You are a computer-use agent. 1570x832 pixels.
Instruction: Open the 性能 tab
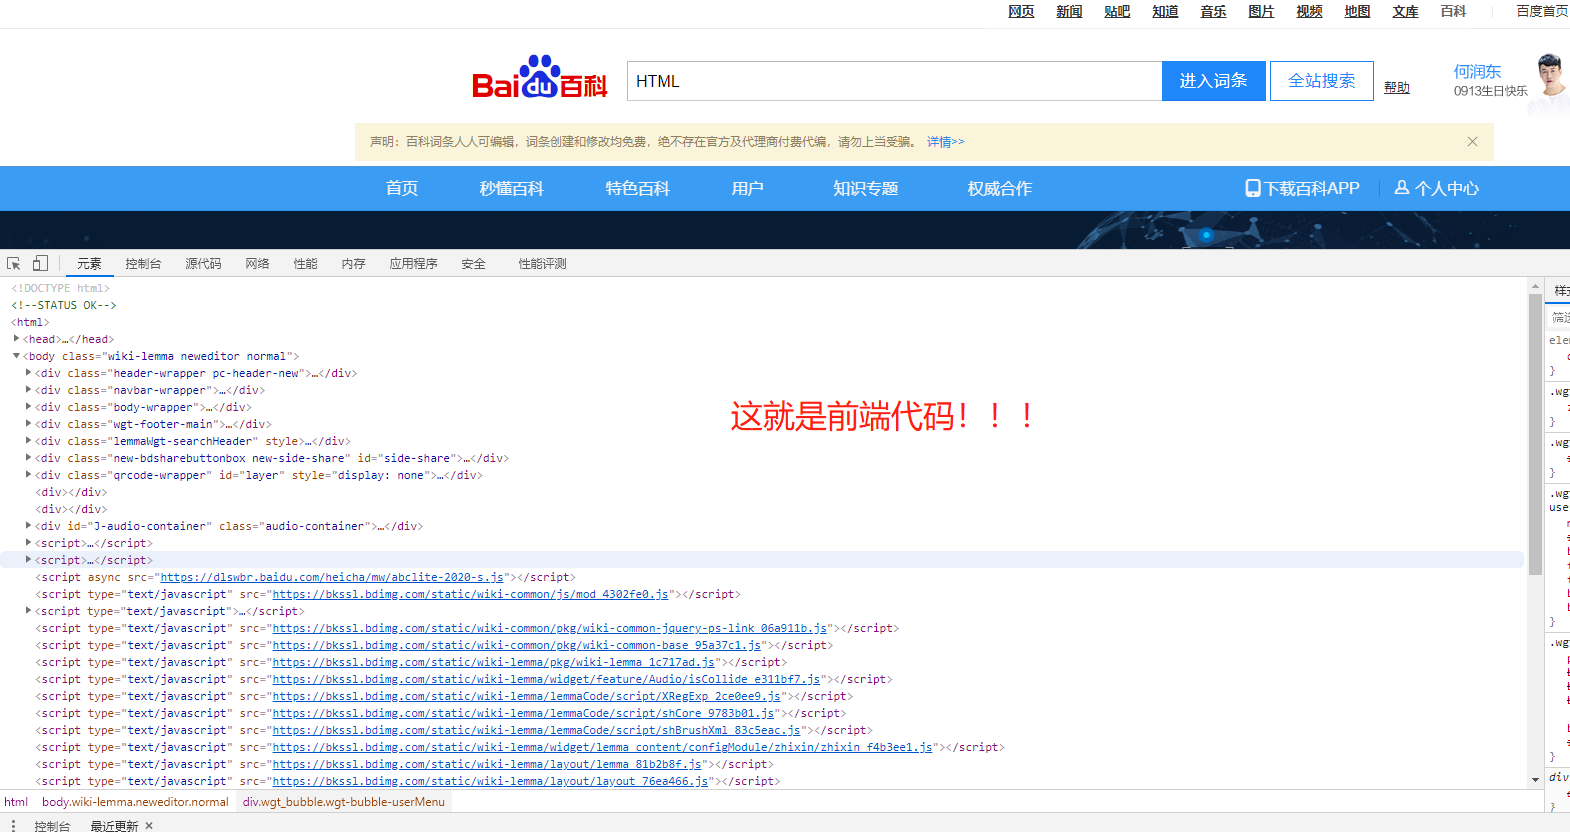[305, 264]
